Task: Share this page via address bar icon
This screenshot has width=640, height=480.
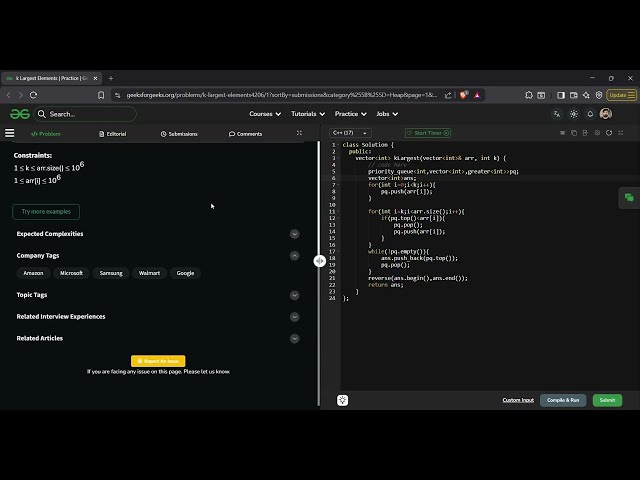Action: click(448, 95)
